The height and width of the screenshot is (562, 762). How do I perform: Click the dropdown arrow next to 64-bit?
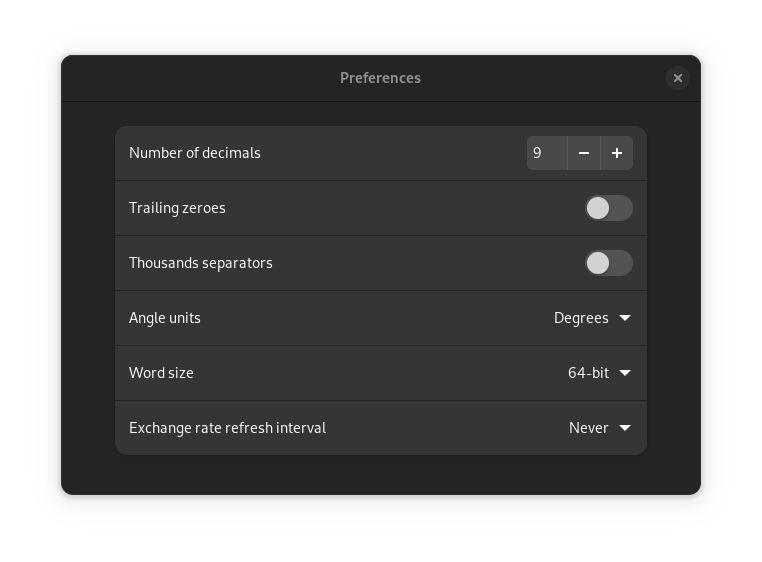[625, 373]
